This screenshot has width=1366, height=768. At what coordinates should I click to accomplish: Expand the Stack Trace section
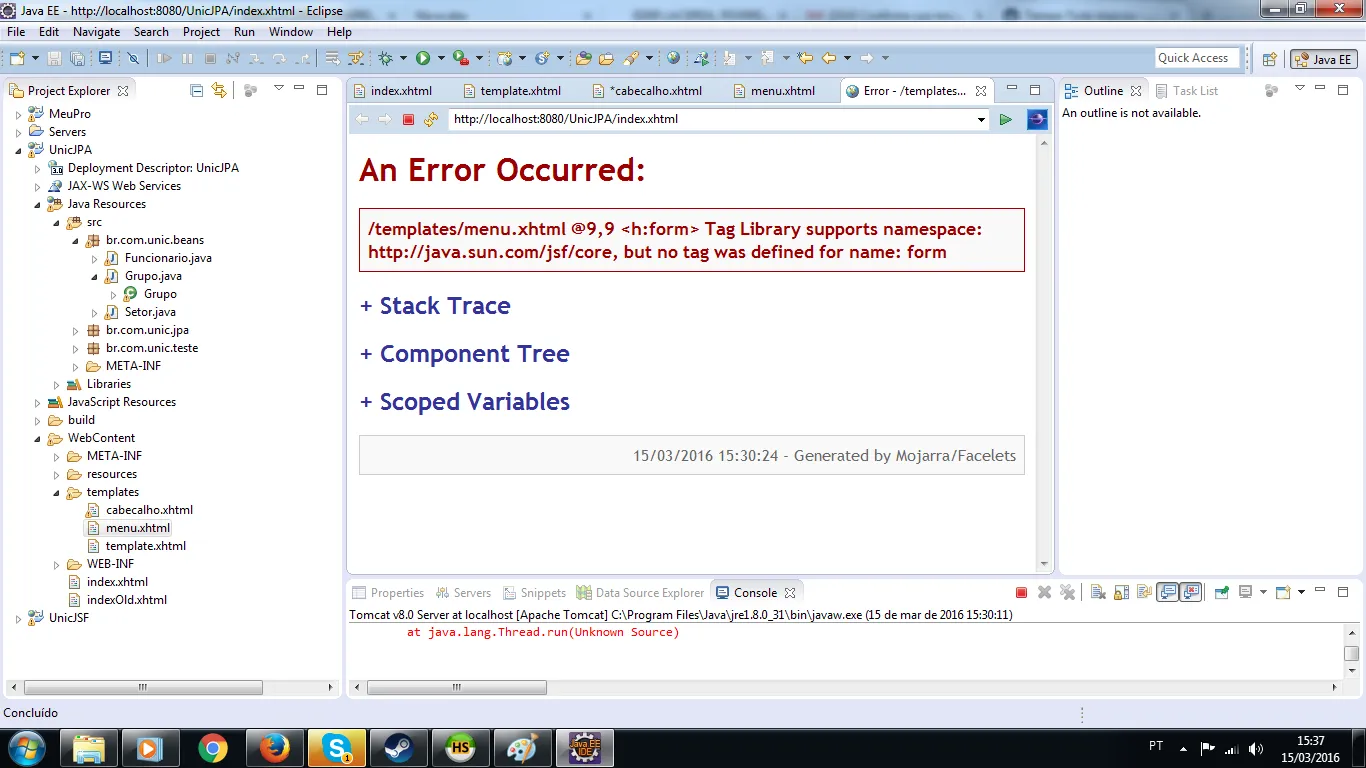[x=435, y=306]
